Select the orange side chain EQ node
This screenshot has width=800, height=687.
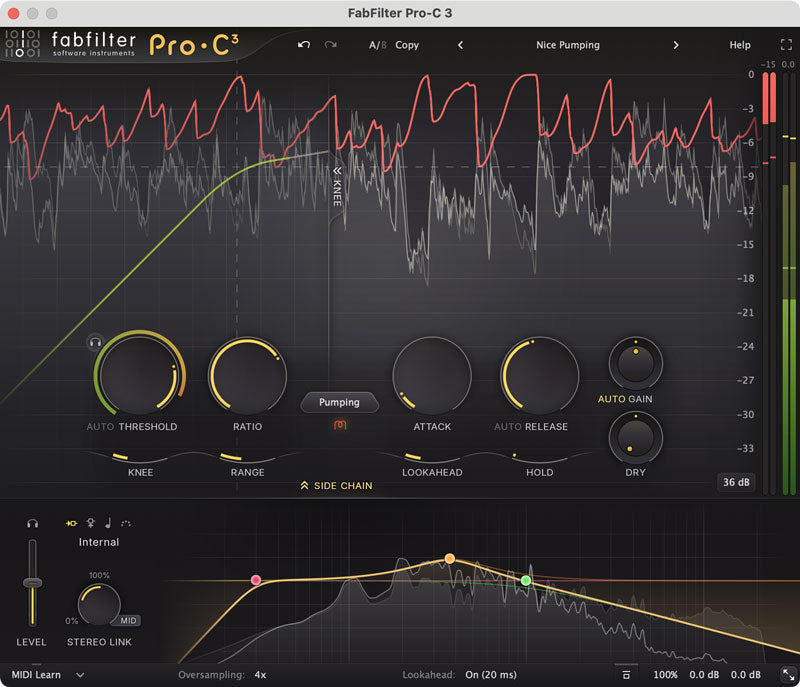[x=449, y=558]
